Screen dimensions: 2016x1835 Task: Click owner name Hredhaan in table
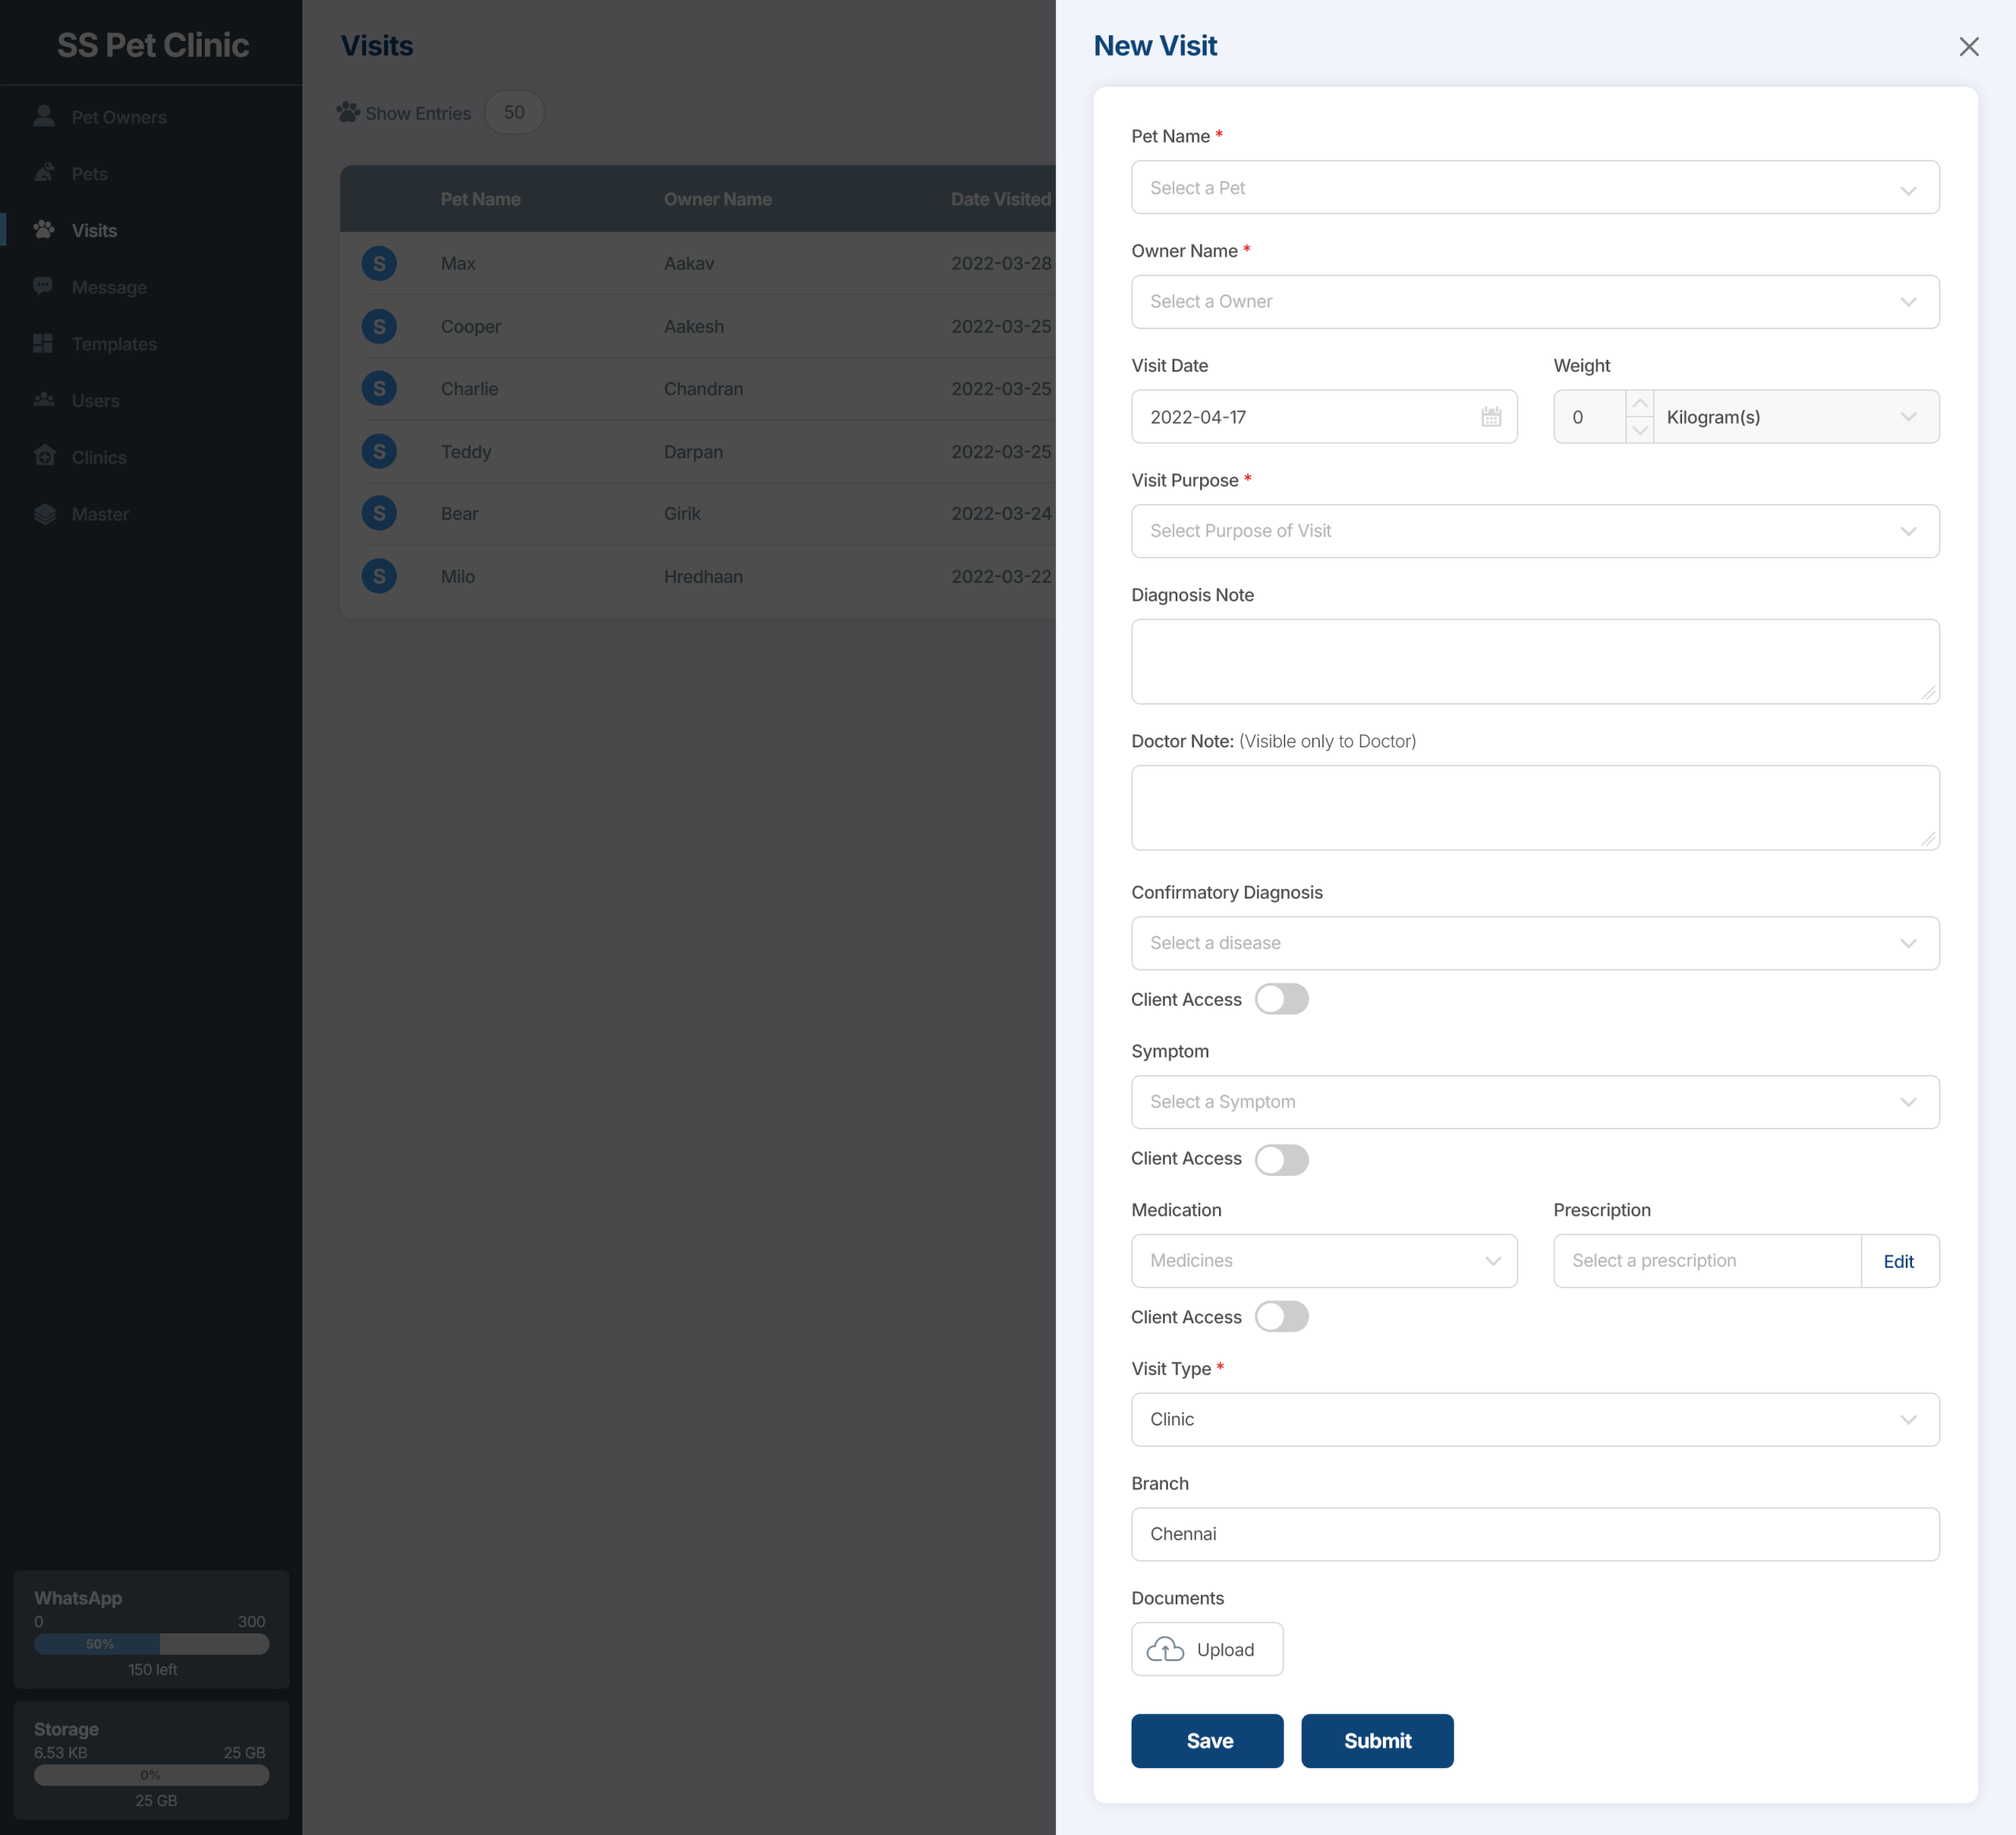tap(703, 577)
